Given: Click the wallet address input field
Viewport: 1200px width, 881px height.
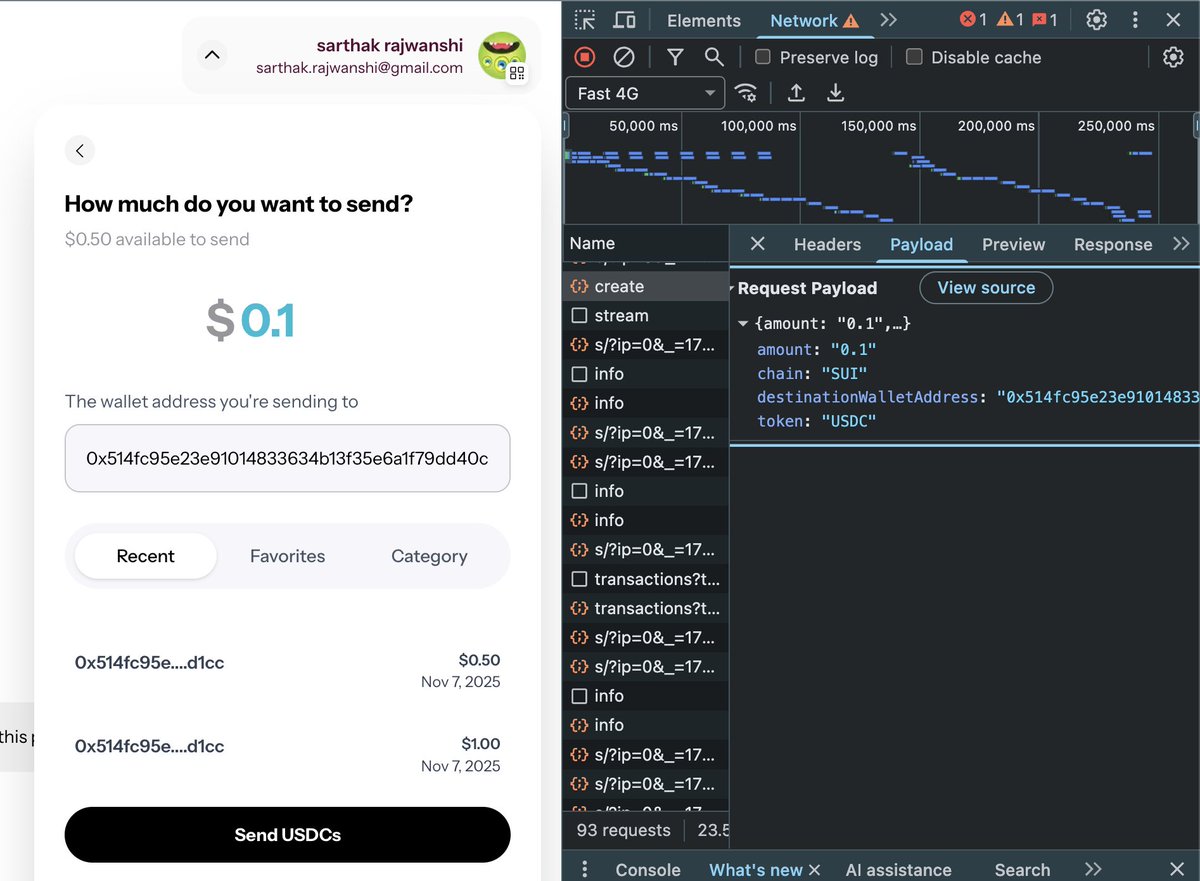Looking at the screenshot, I should pos(288,458).
